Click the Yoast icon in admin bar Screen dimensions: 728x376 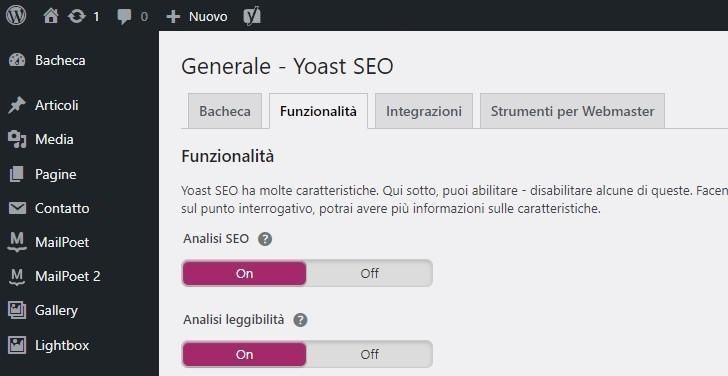click(252, 17)
